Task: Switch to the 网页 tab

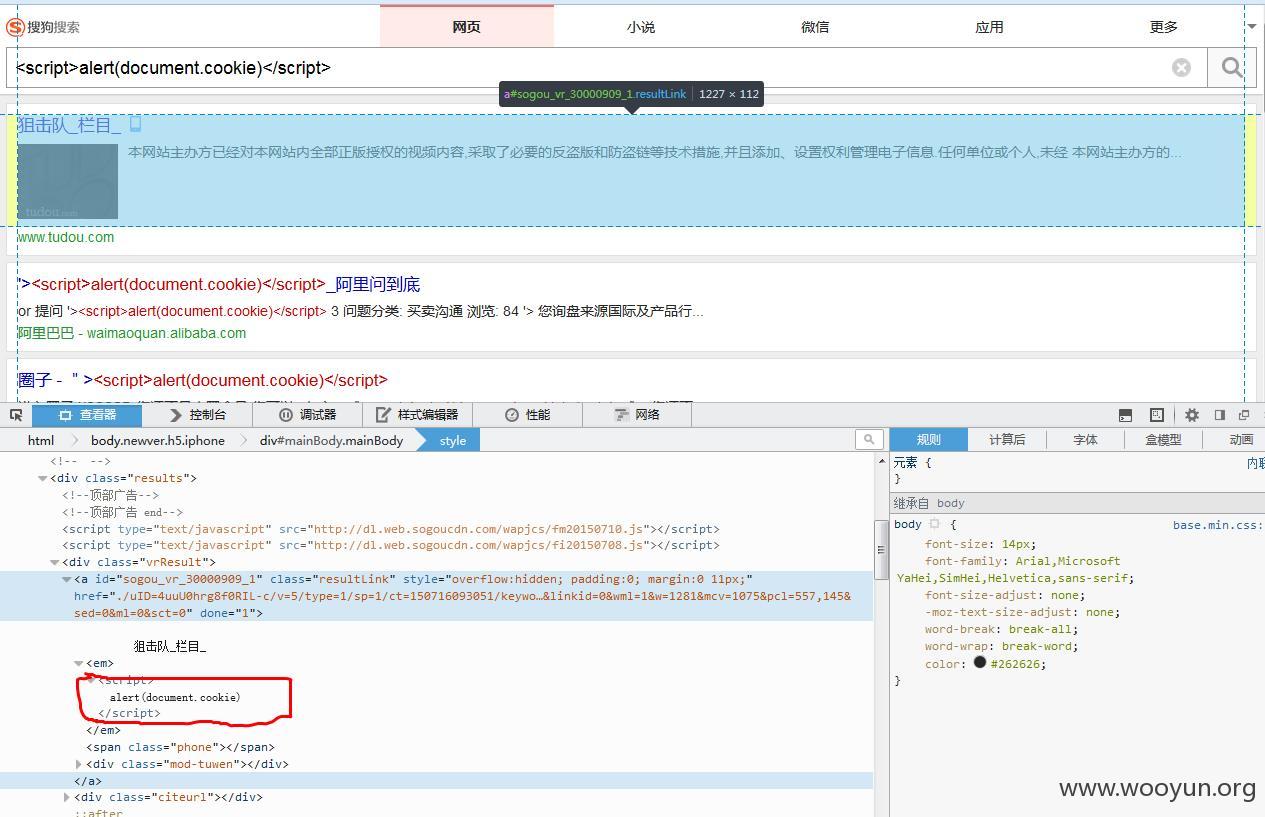Action: [467, 27]
